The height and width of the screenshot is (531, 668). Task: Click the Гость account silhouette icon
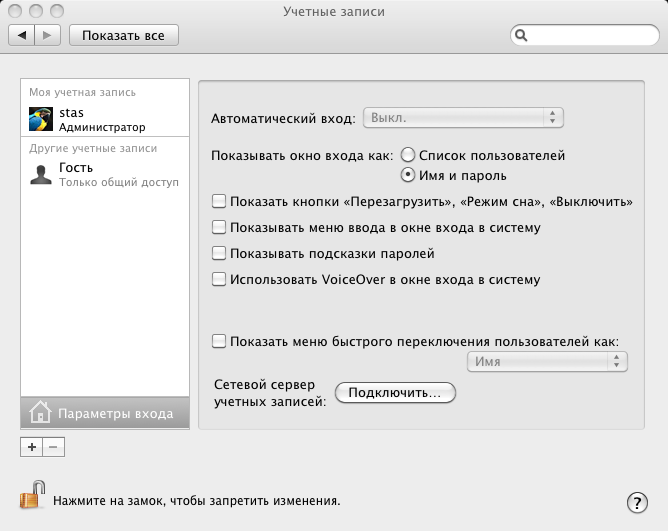(41, 174)
